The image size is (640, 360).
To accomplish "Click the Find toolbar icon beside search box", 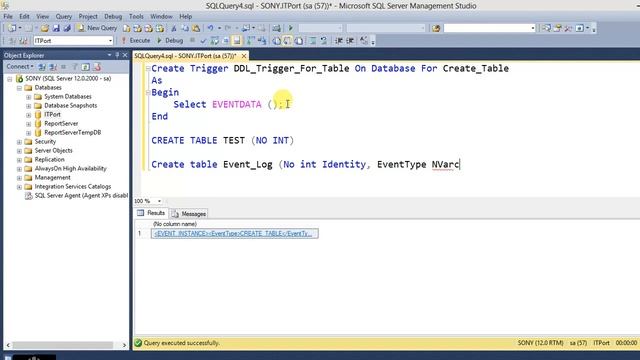I will point(436,28).
